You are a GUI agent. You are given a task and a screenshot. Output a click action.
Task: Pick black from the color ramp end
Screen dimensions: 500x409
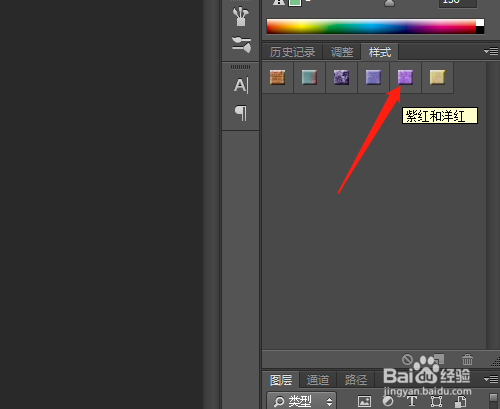[480, 30]
